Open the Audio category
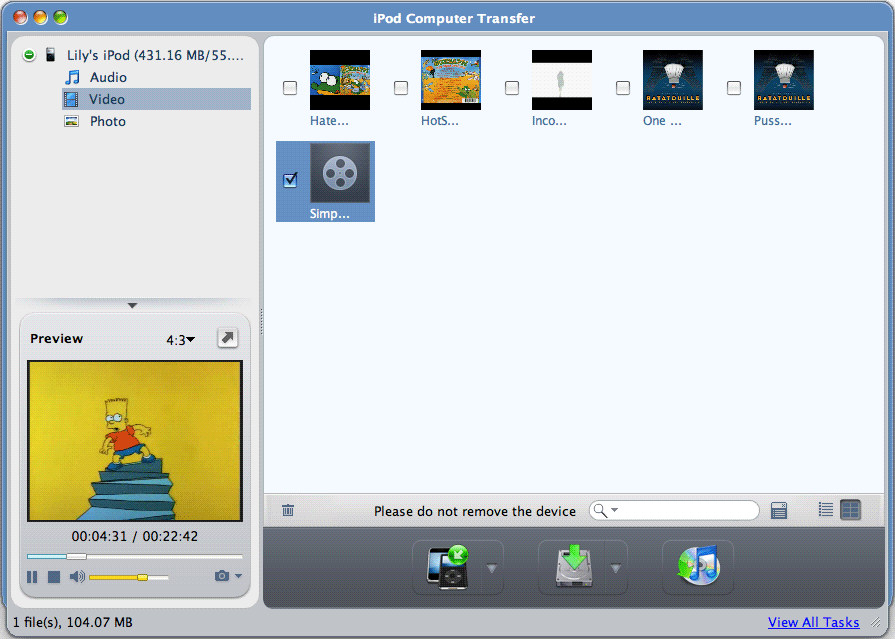The width and height of the screenshot is (895, 639). coord(108,77)
